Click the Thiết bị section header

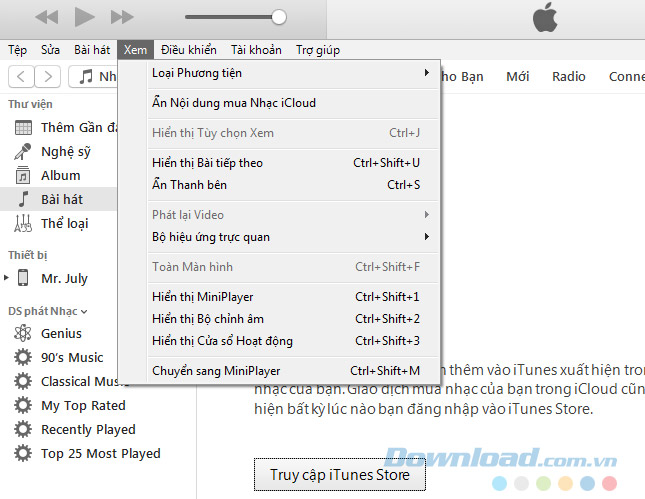tap(28, 255)
